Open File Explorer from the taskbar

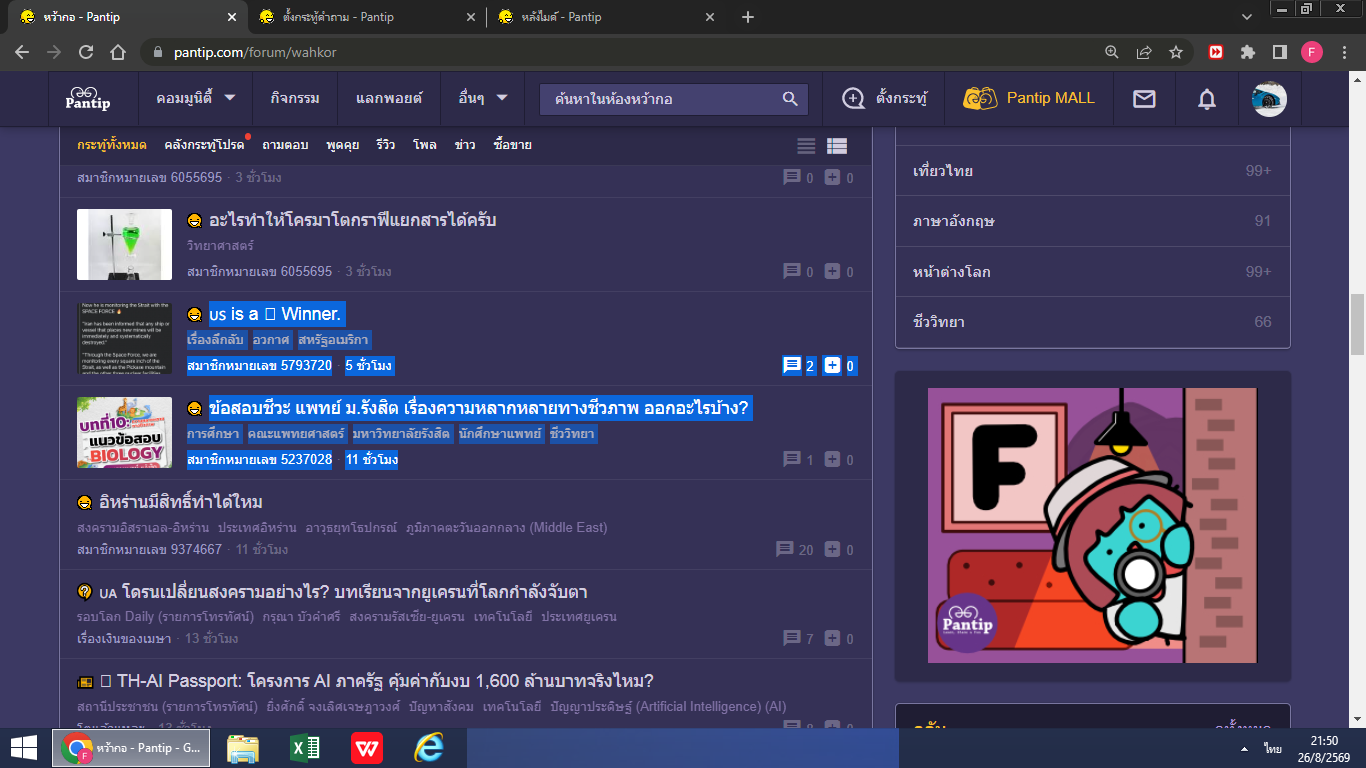click(x=244, y=748)
